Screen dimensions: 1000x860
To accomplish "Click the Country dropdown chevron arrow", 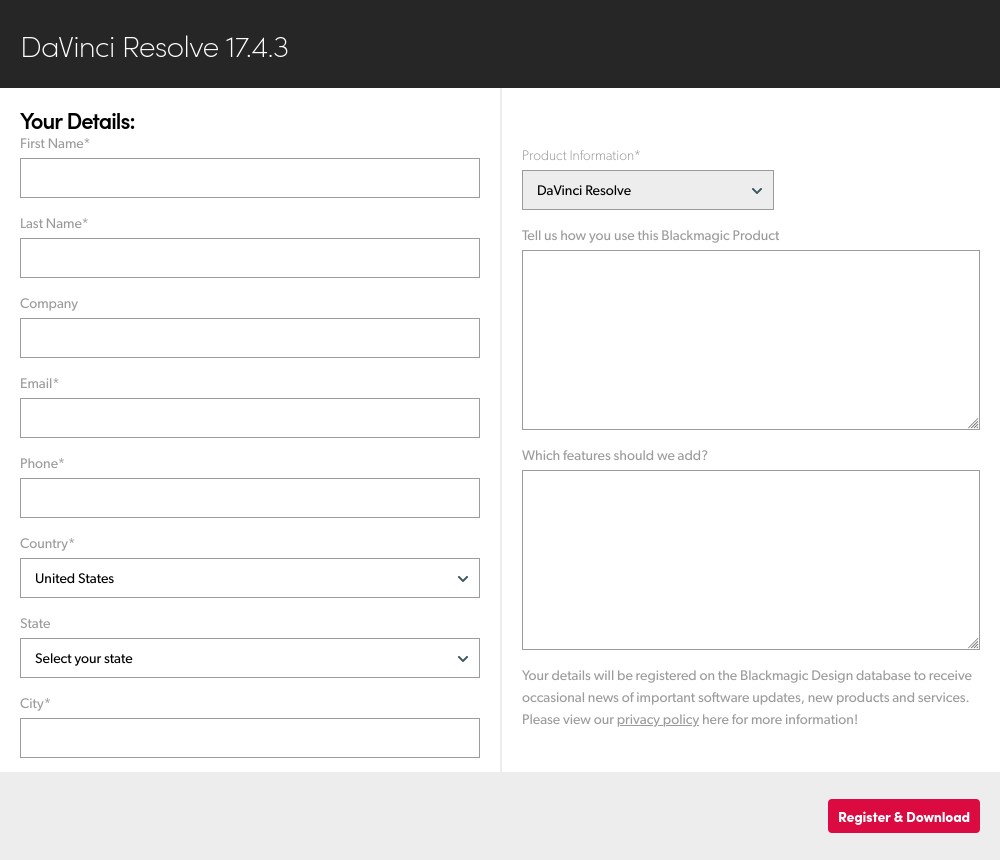I will tap(463, 578).
